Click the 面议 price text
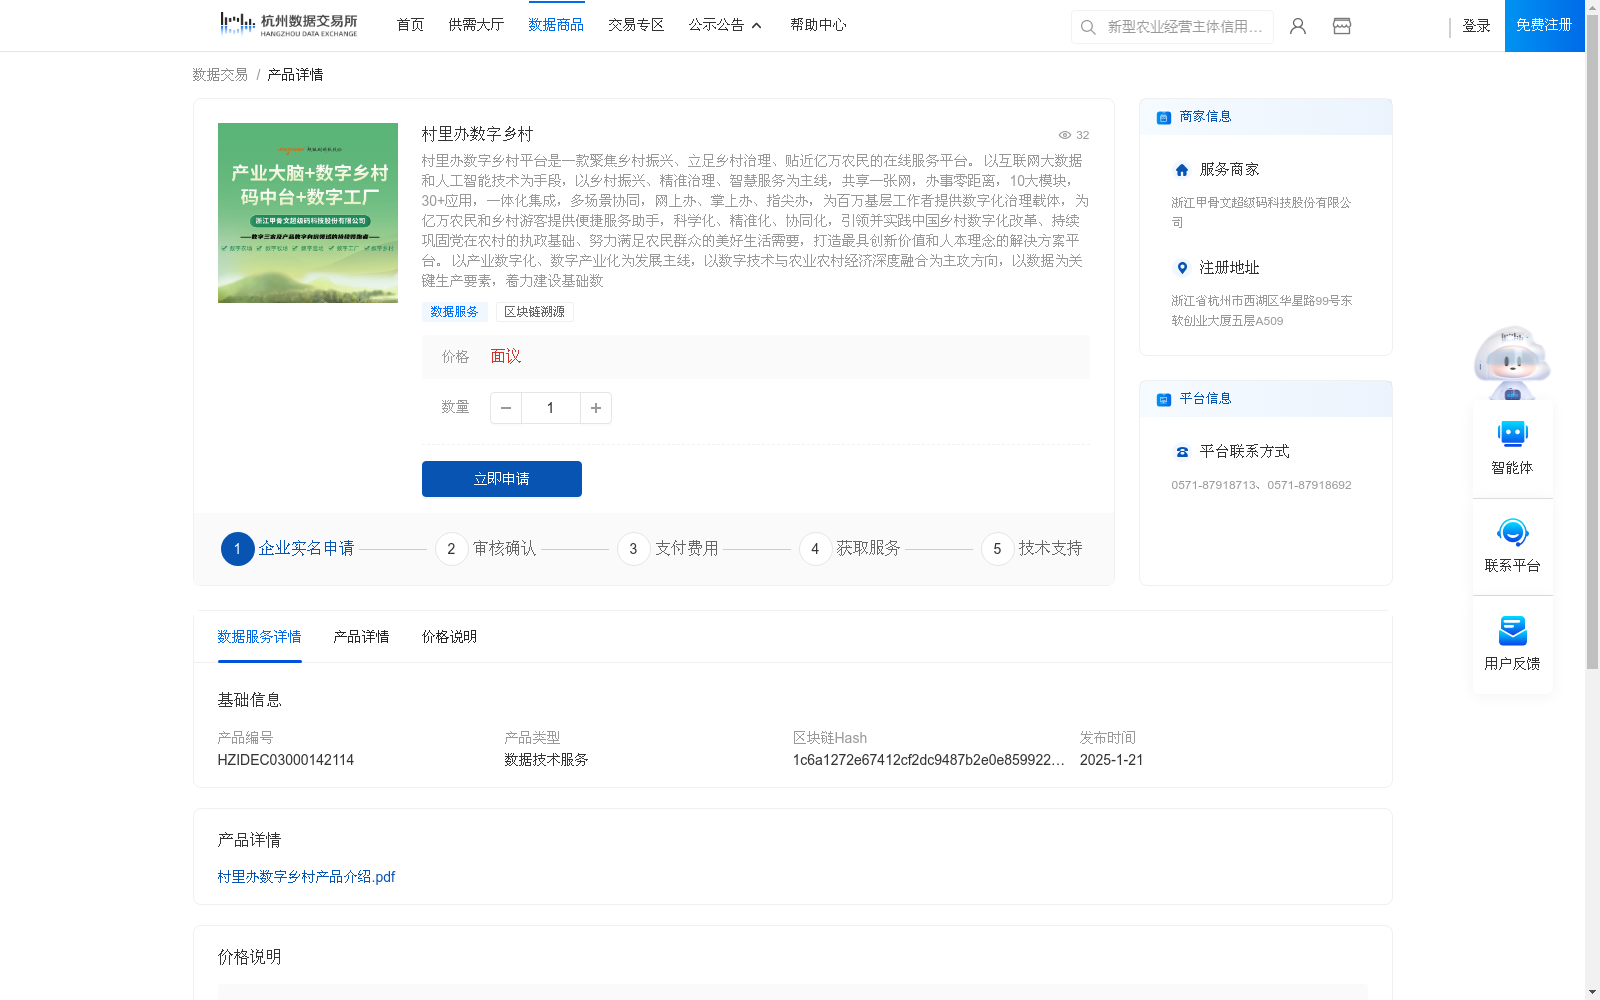Image resolution: width=1600 pixels, height=1000 pixels. coord(506,357)
